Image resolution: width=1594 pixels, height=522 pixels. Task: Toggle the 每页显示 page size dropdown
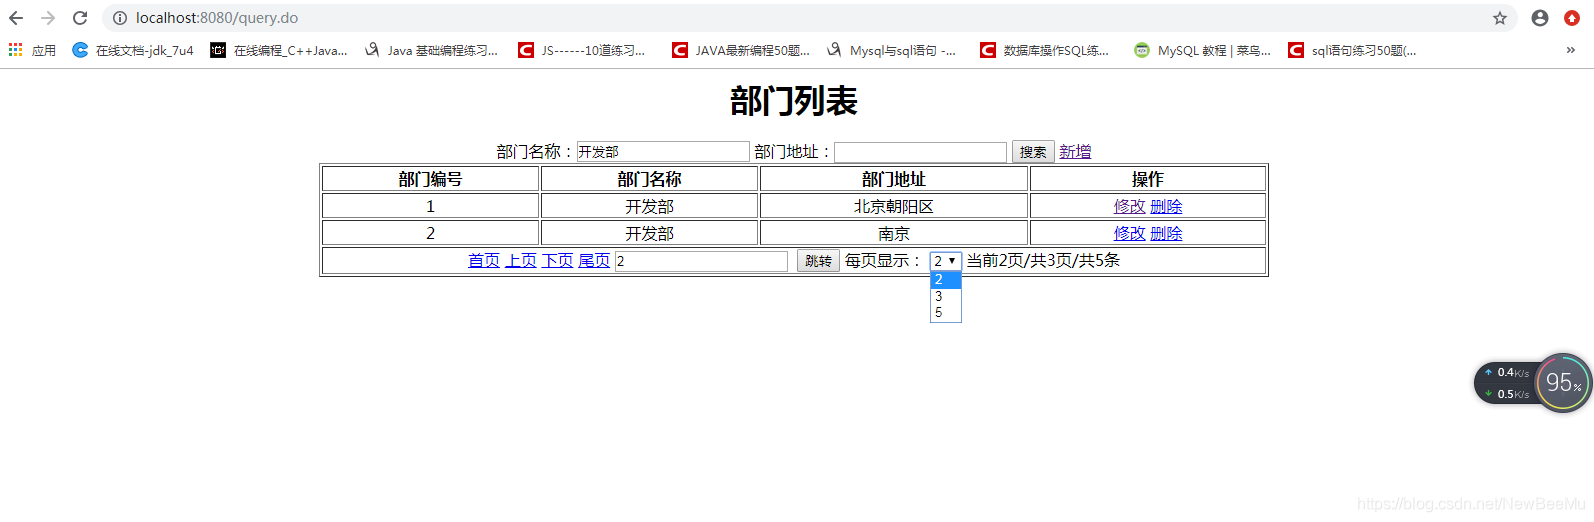(946, 261)
